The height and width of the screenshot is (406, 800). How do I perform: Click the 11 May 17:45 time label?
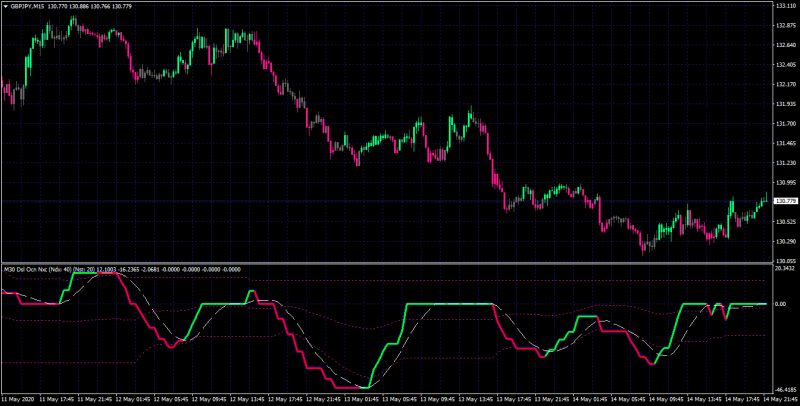(56, 399)
